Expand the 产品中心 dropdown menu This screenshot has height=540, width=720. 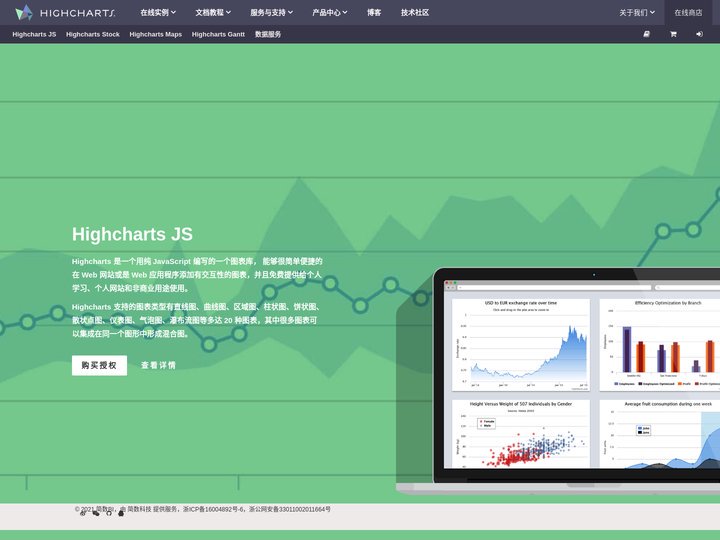click(330, 12)
